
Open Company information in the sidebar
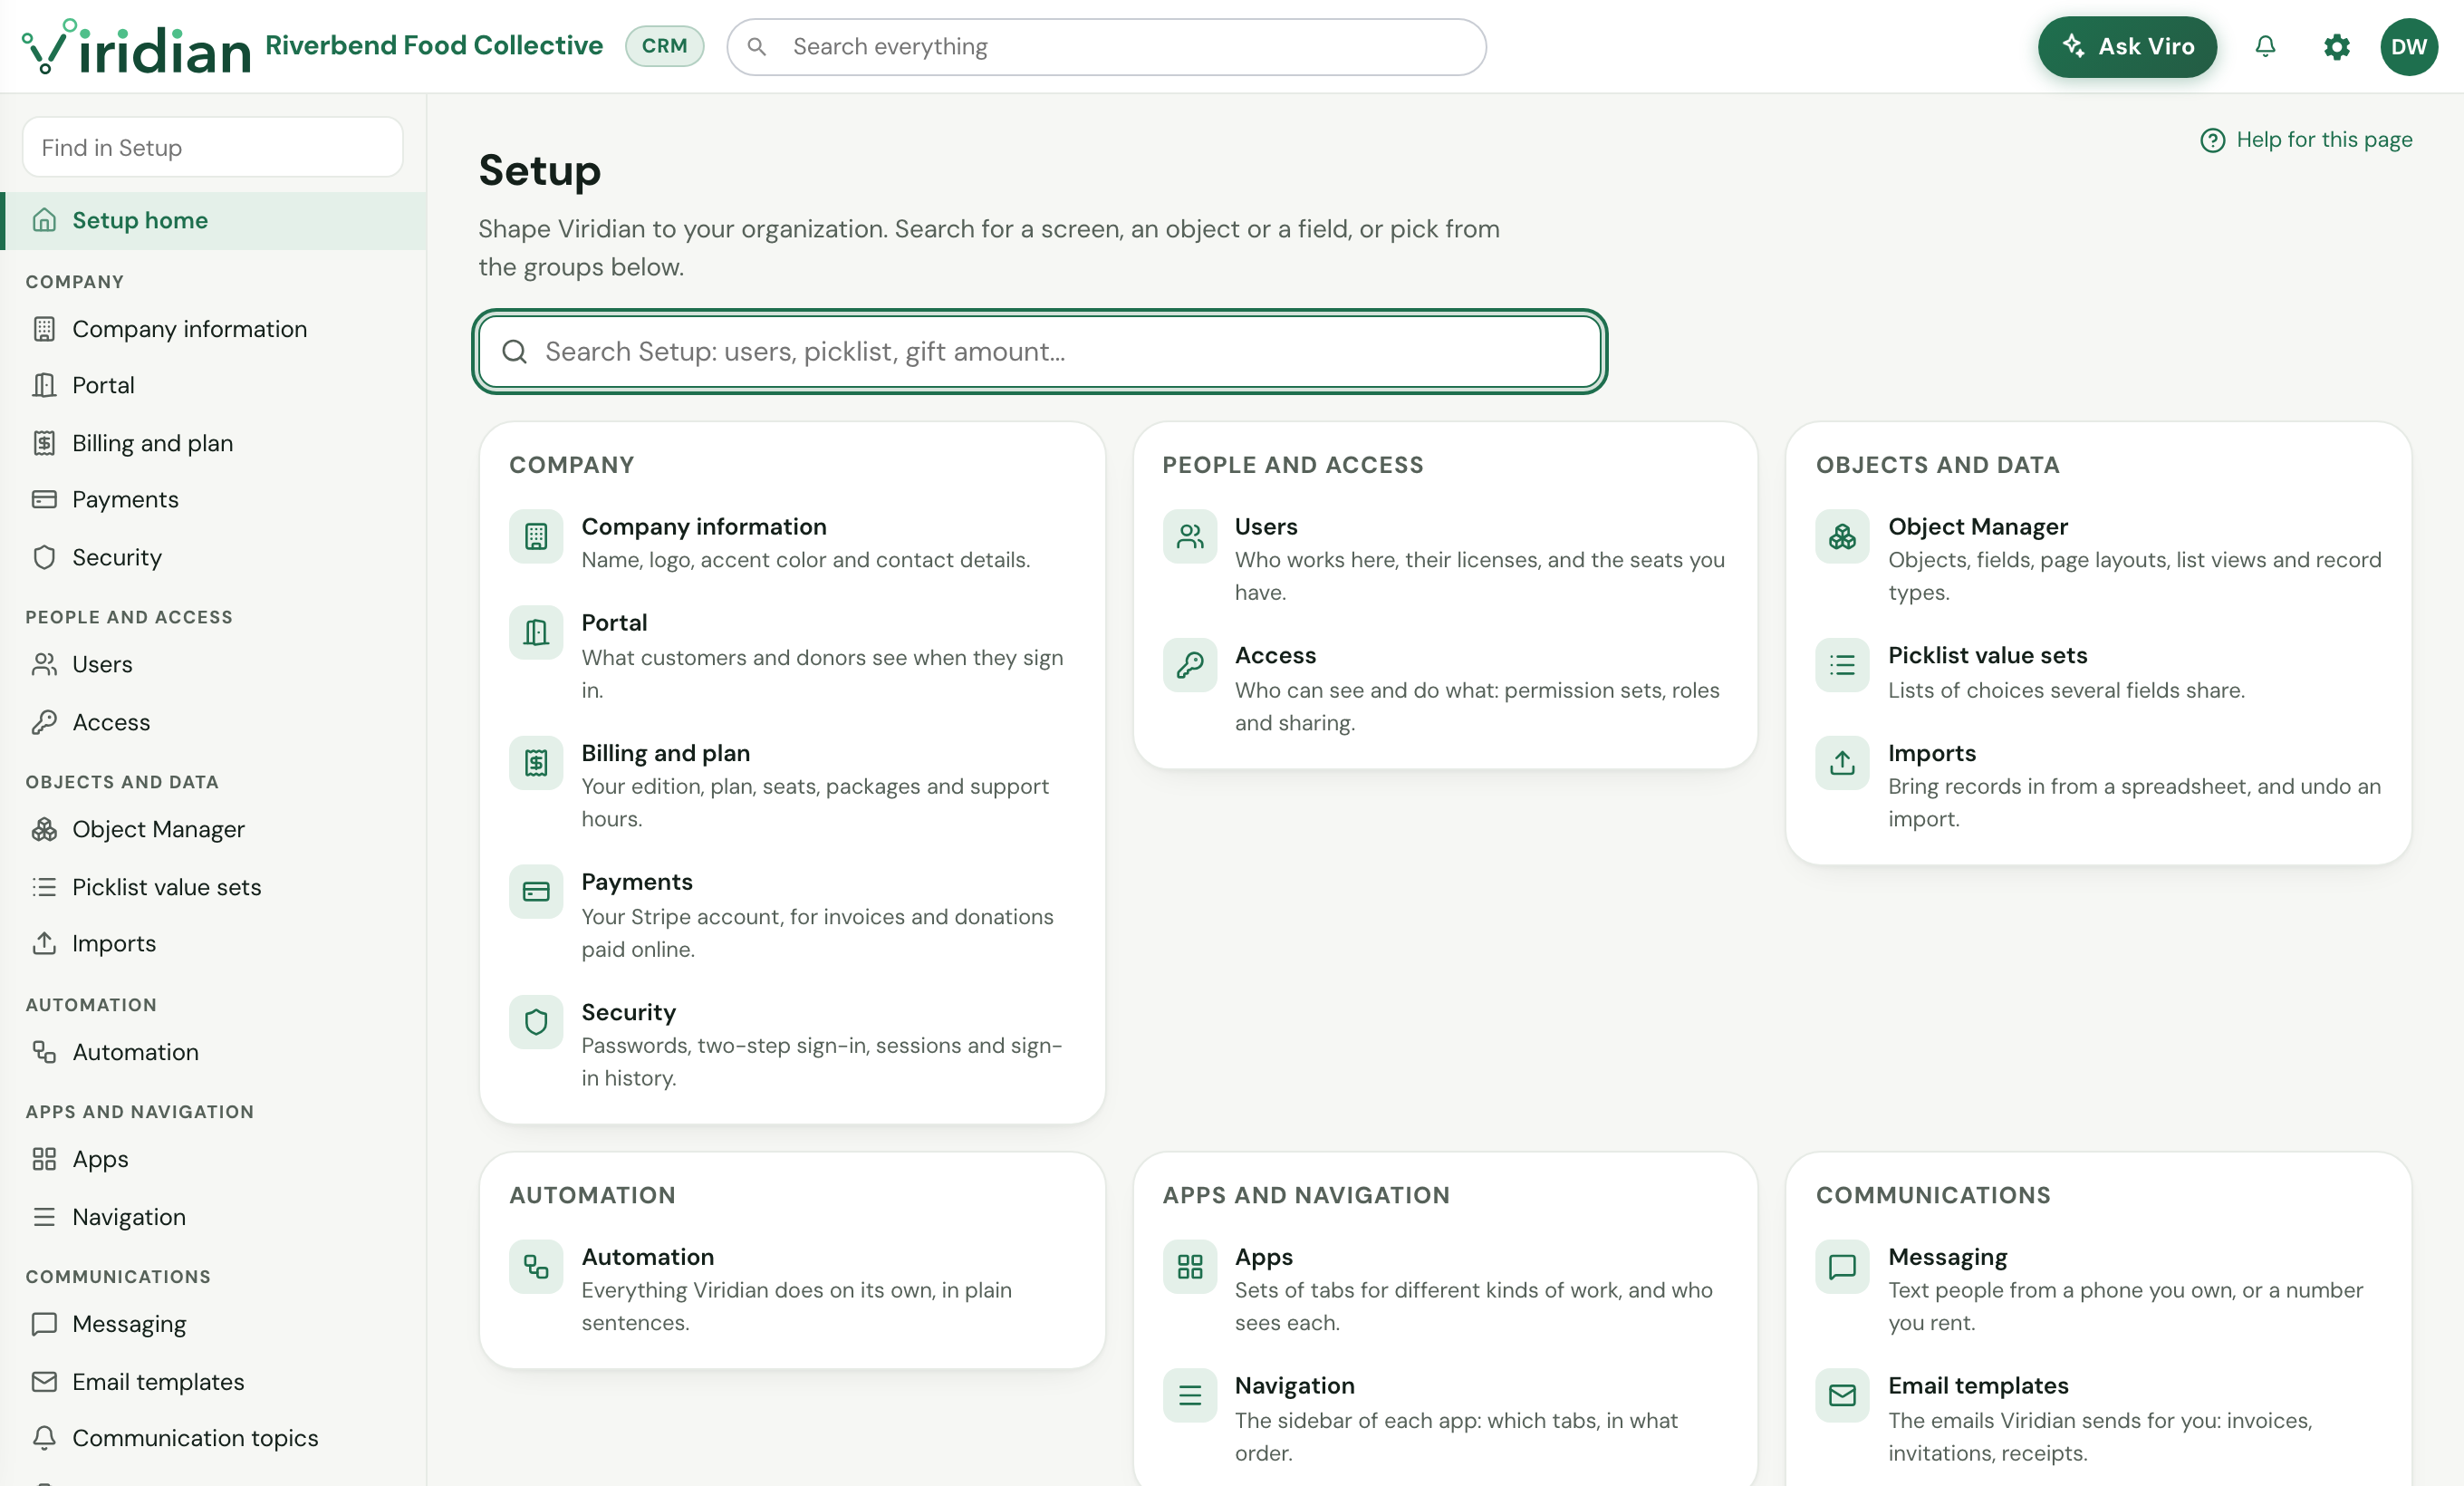[x=213, y=329]
